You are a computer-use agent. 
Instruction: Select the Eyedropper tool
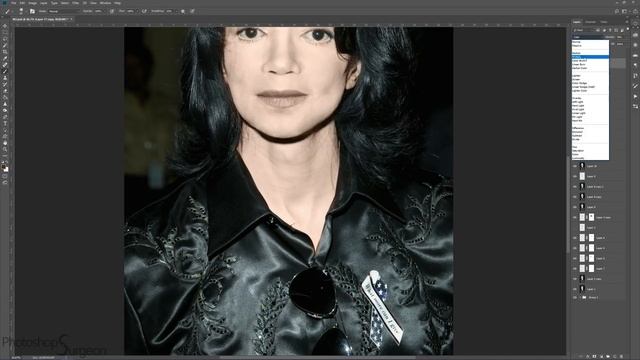coord(5,58)
